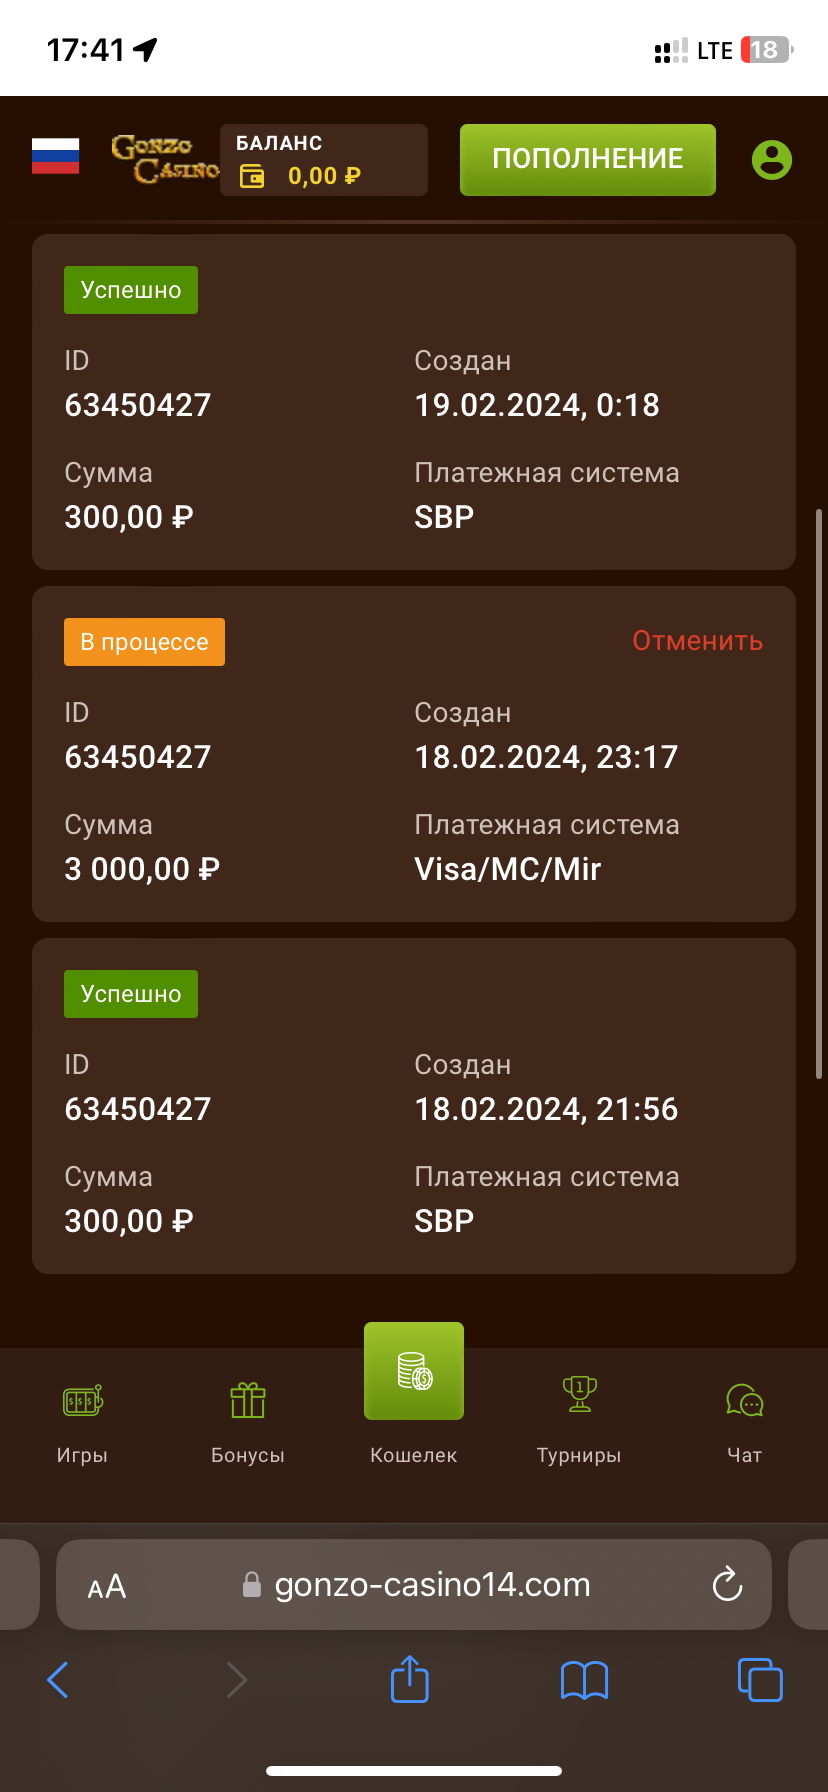Open the Games slot machine icon

pos(83,1401)
